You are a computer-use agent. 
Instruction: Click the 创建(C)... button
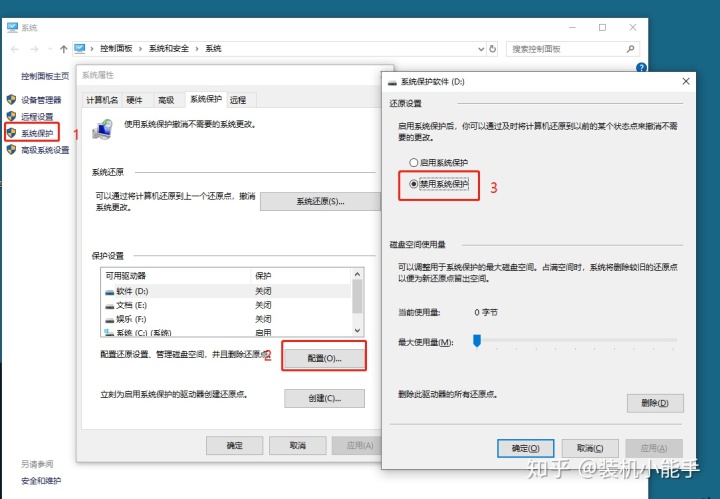coord(325,398)
